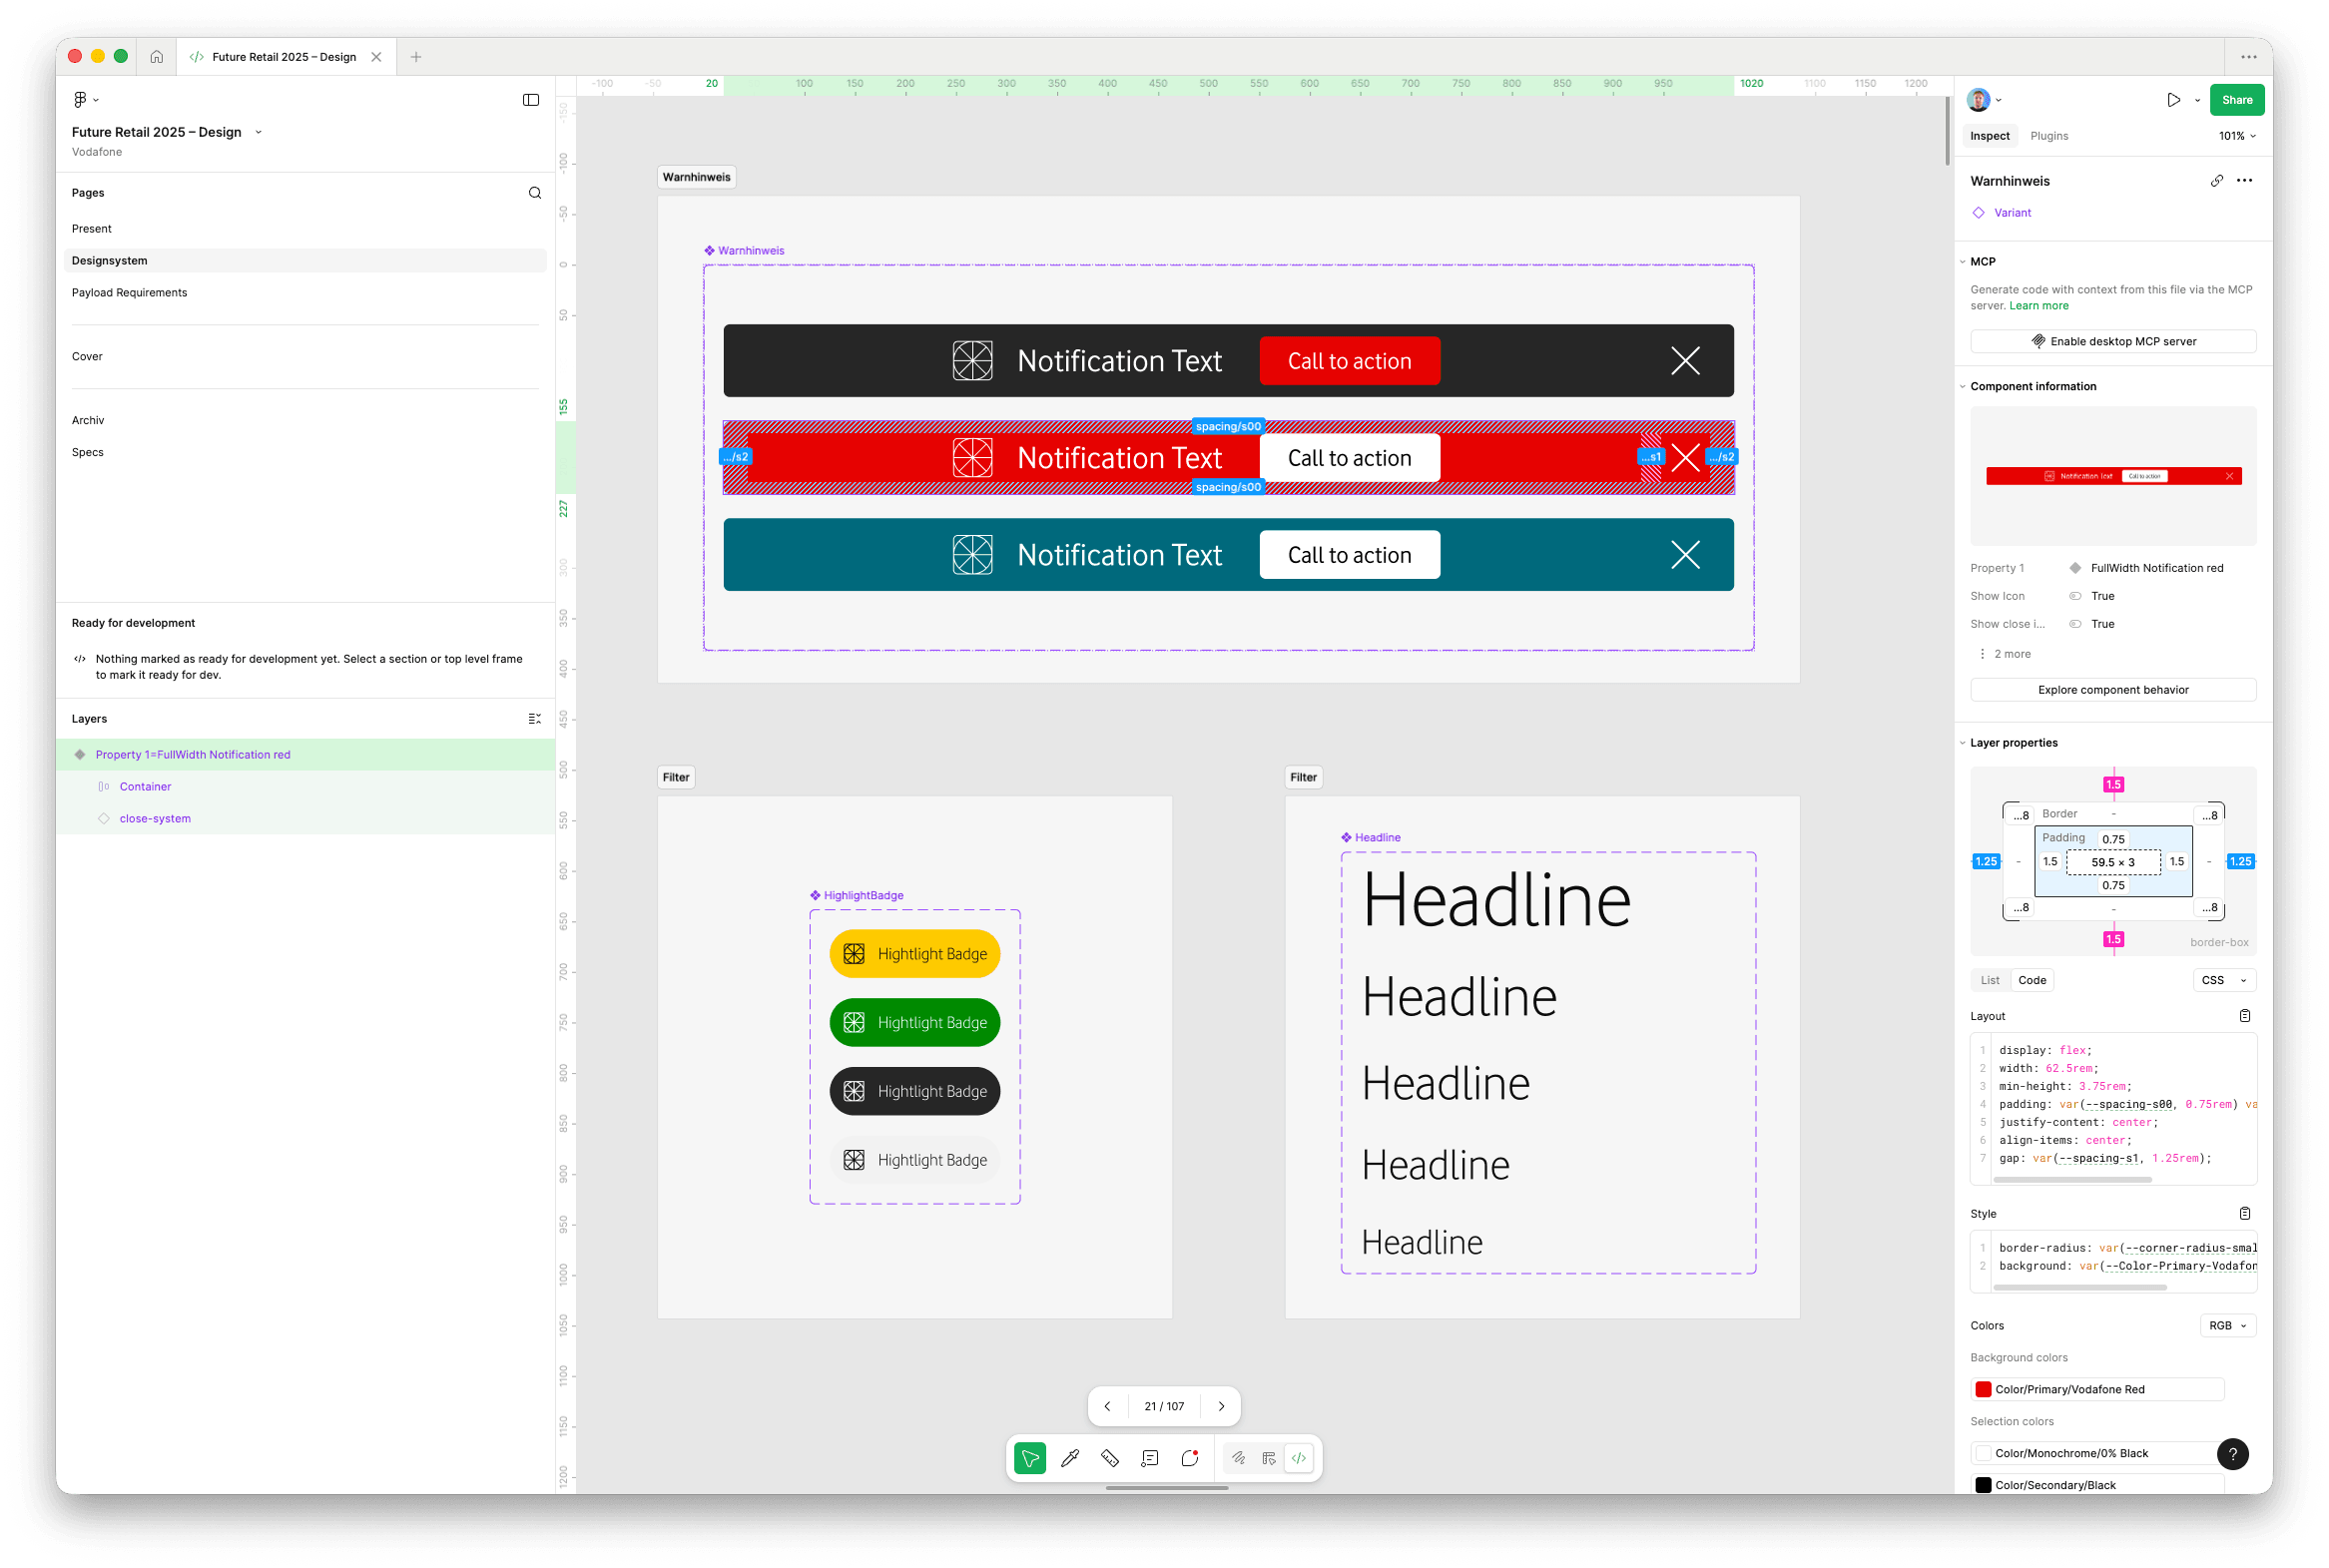Image resolution: width=2329 pixels, height=1568 pixels.
Task: Switch to the List view in code panel
Action: pos(1990,980)
